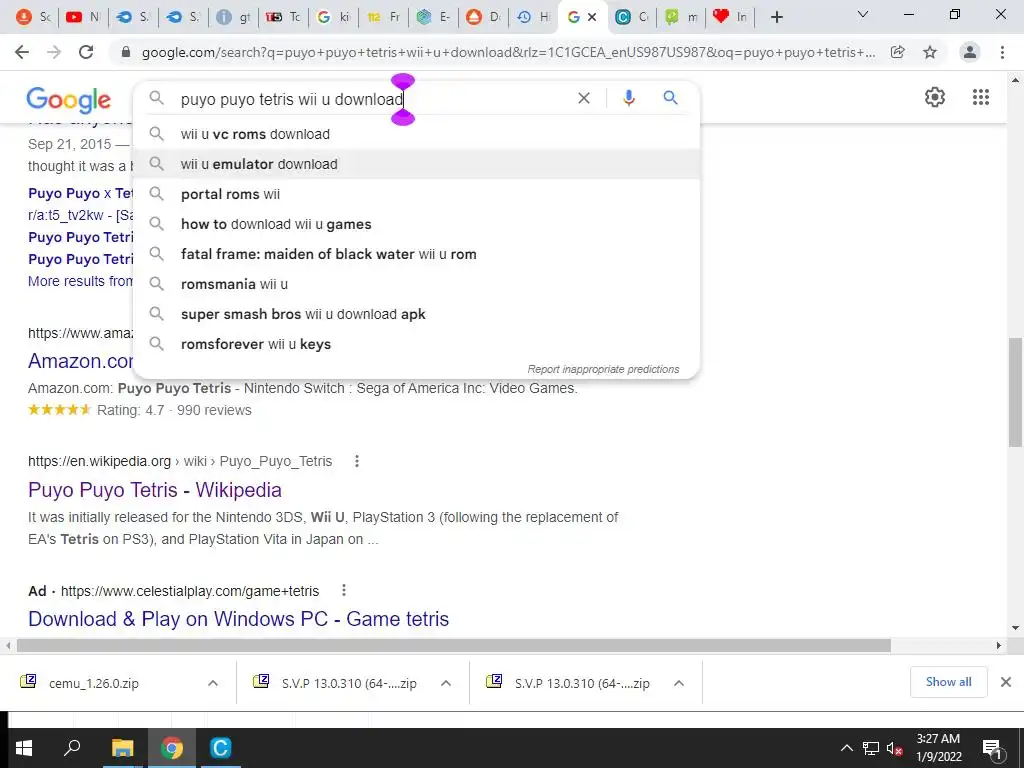Open Windows notification center
This screenshot has width=1024, height=768.
(x=992, y=748)
